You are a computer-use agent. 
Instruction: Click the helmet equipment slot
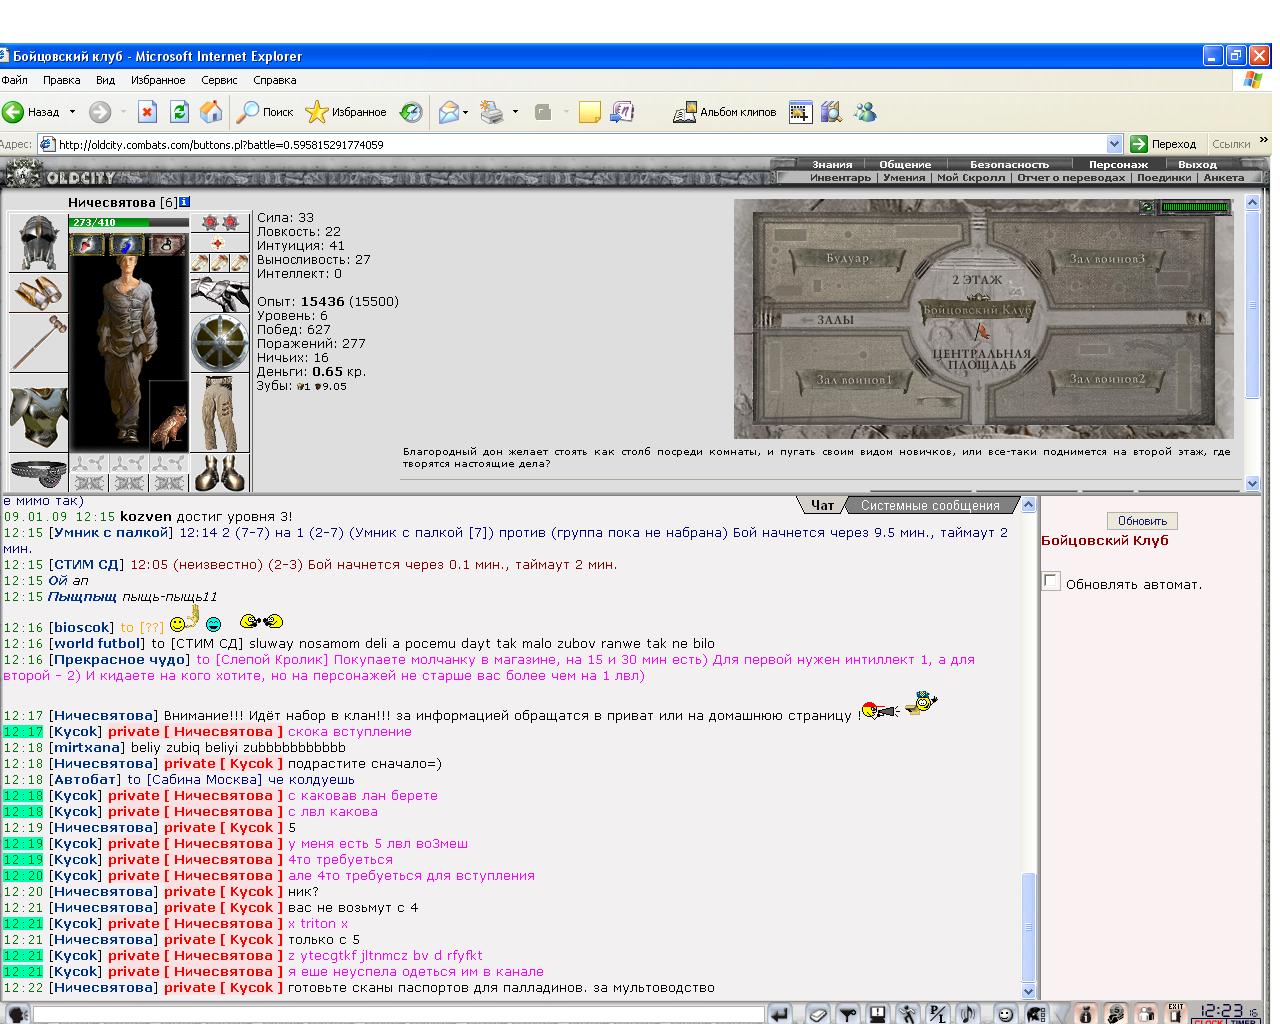[38, 243]
